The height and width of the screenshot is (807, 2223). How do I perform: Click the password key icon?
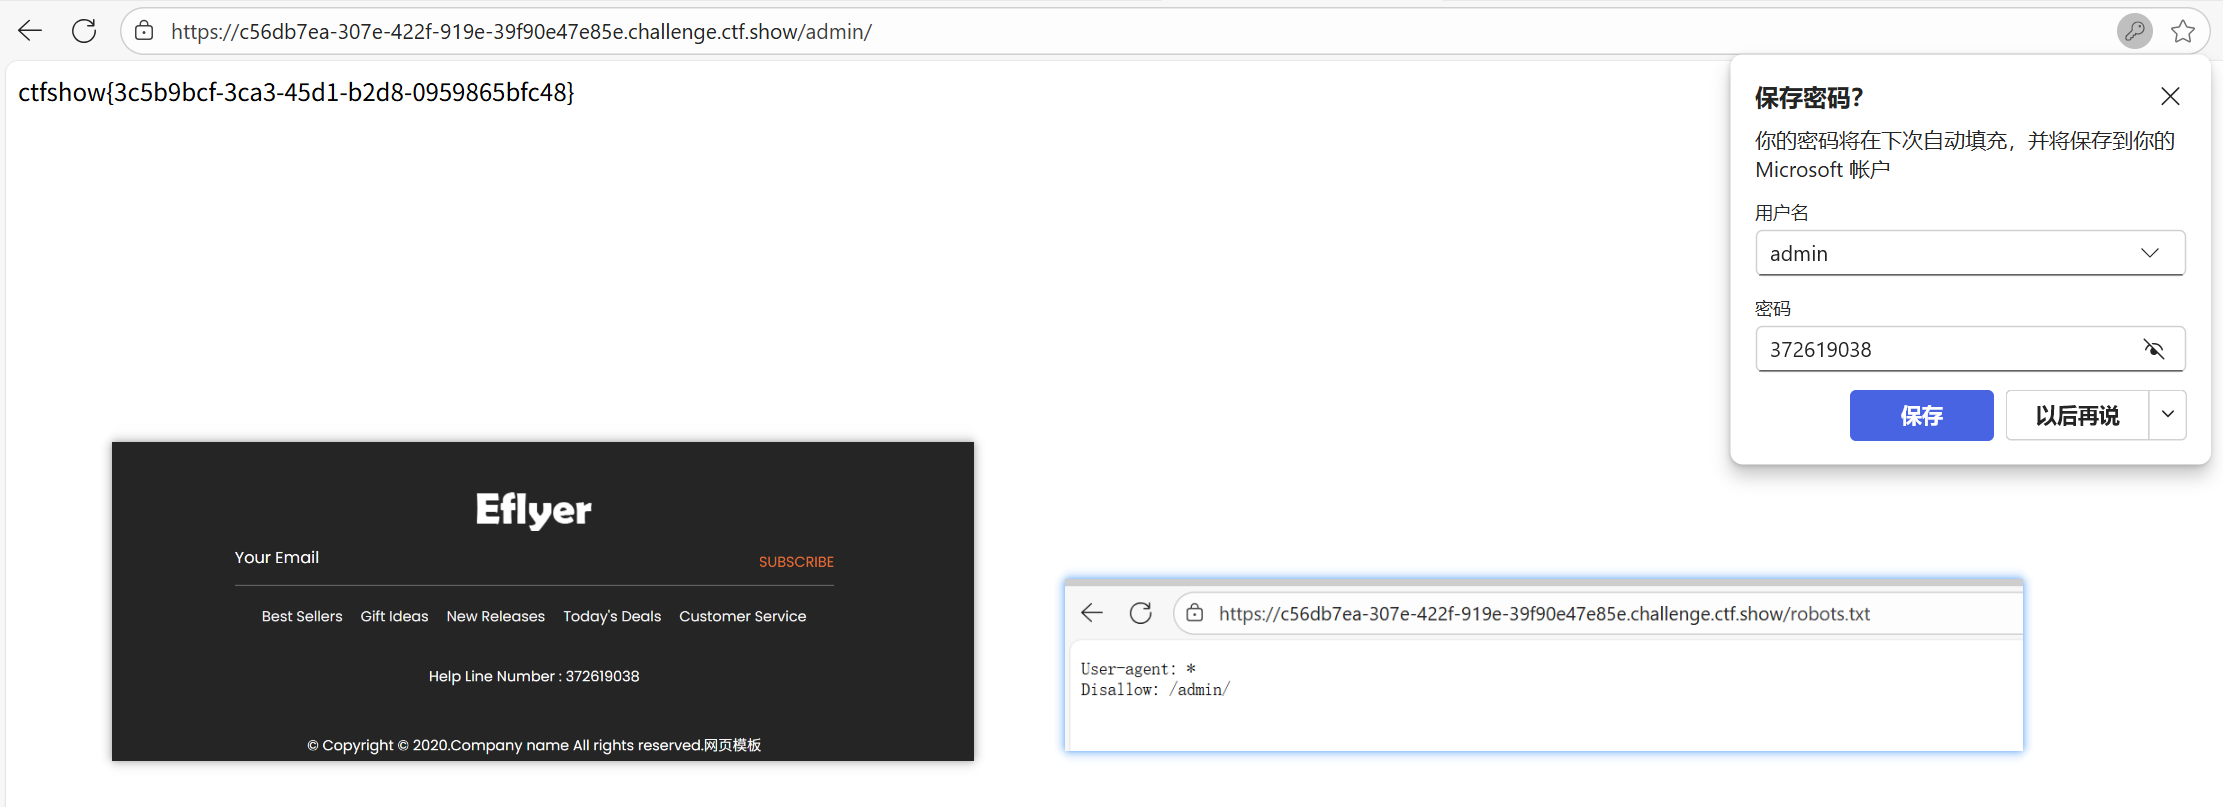click(2134, 31)
